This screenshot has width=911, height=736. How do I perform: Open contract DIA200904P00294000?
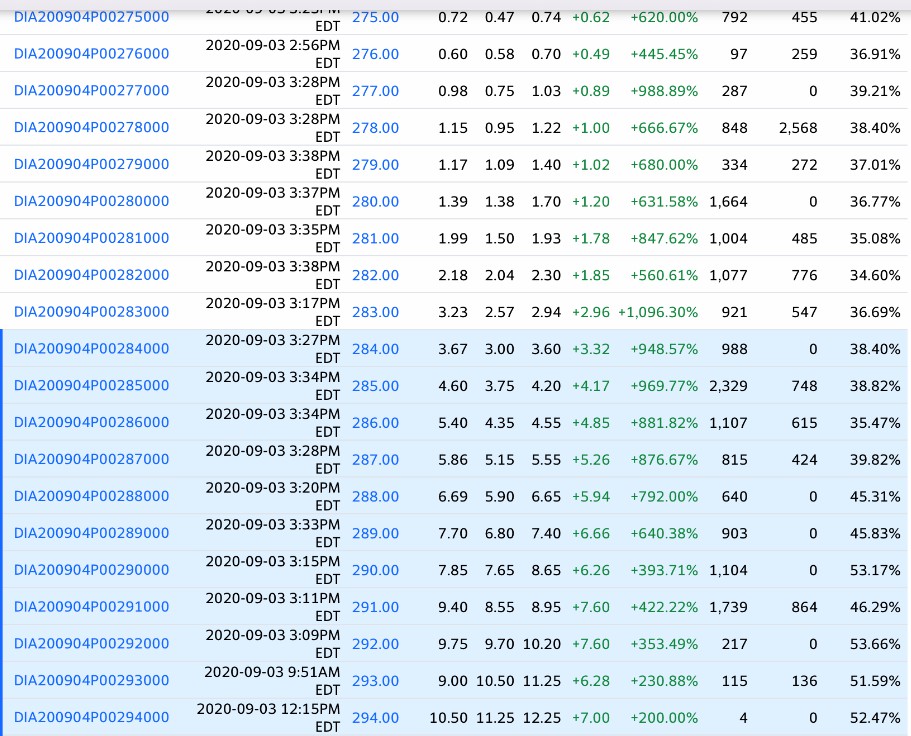point(91,717)
